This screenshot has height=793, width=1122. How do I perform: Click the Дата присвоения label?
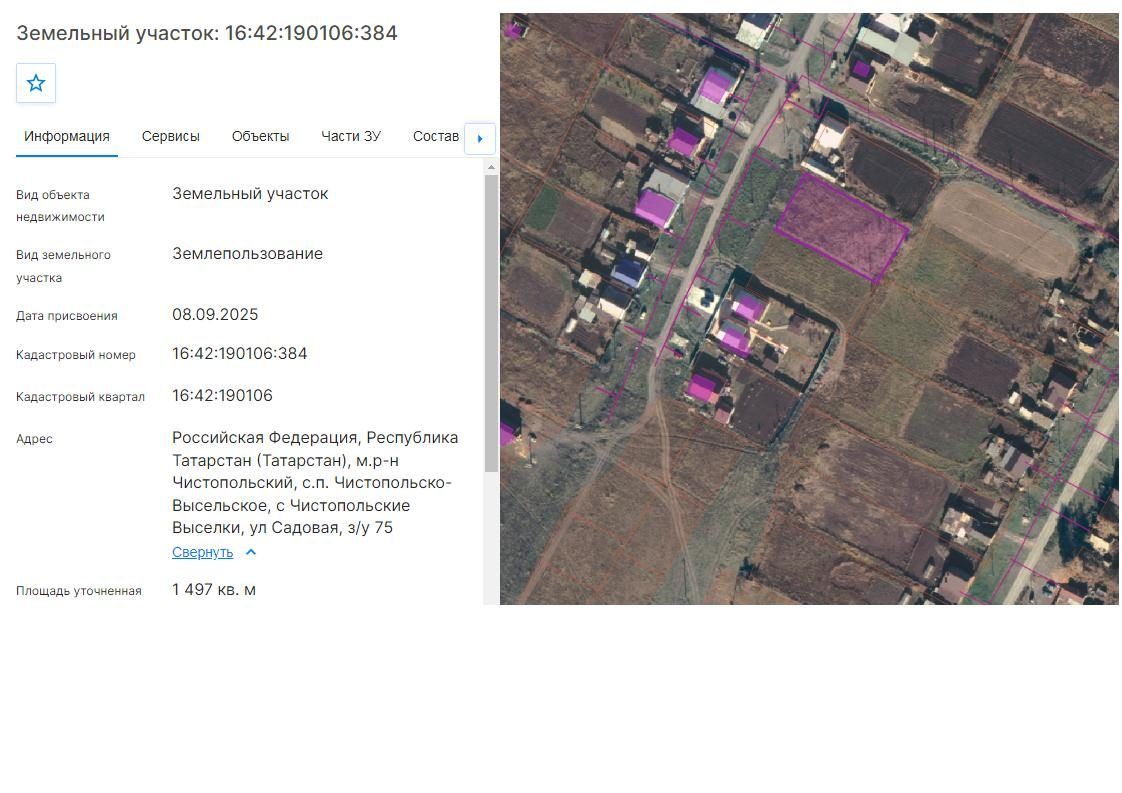[67, 316]
